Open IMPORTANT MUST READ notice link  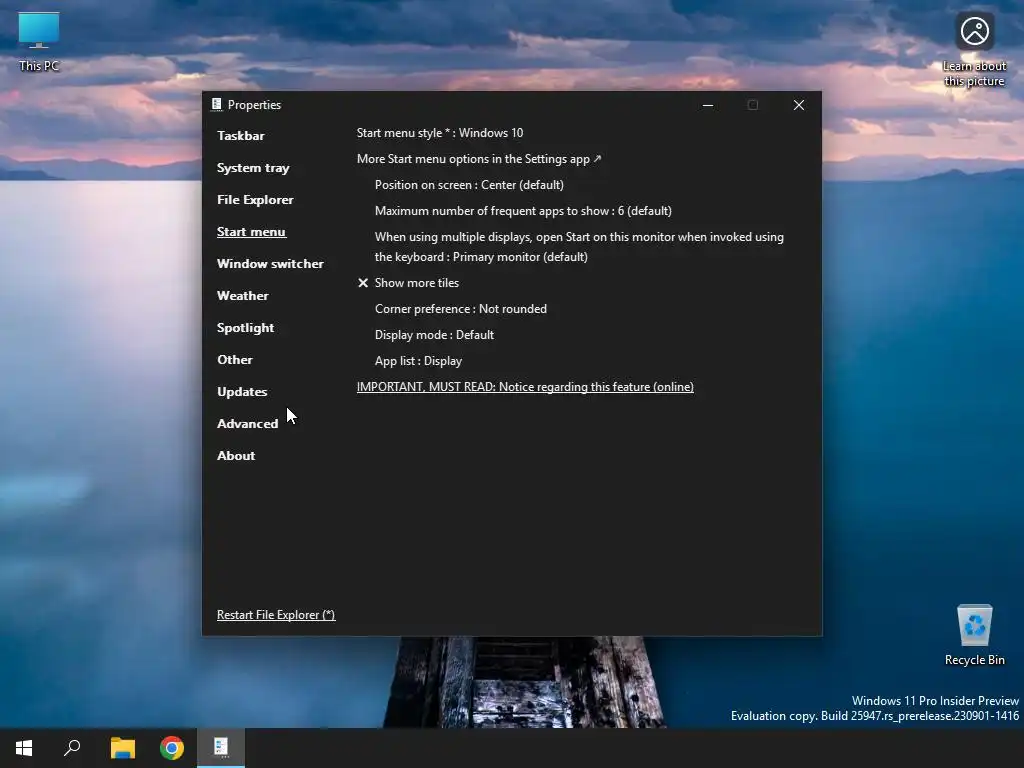[x=525, y=387]
